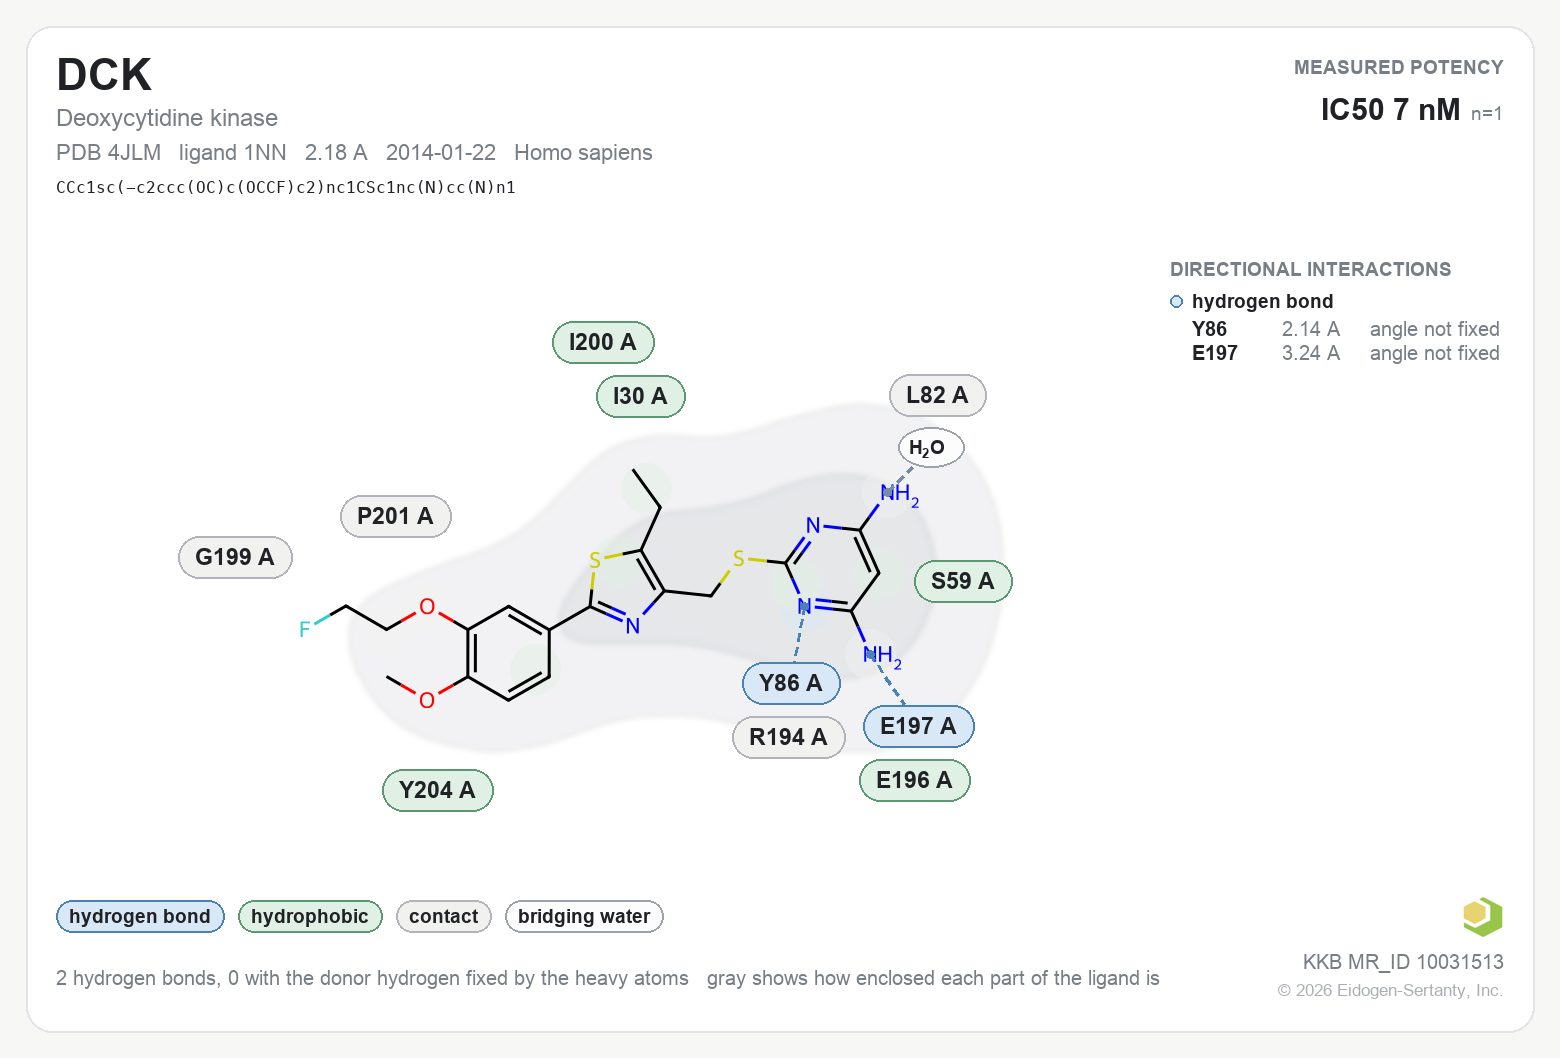1560x1058 pixels.
Task: Click the MEASURED POTENCY heading
Action: tap(1399, 67)
